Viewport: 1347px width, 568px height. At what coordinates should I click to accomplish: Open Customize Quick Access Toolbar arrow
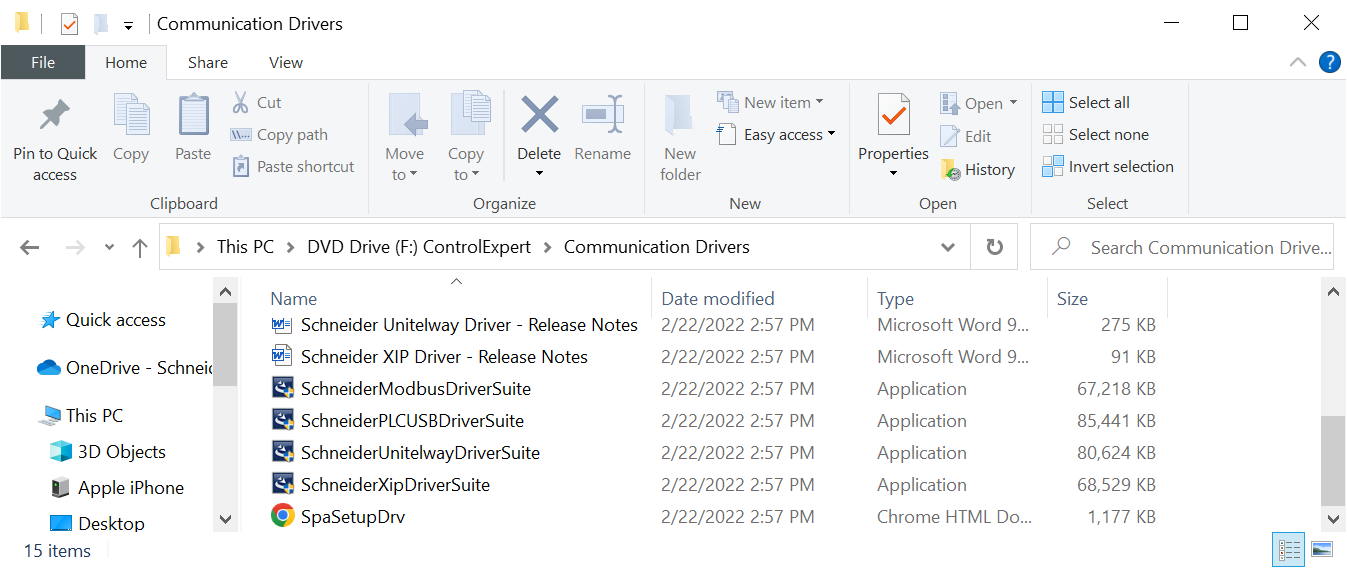tap(128, 25)
